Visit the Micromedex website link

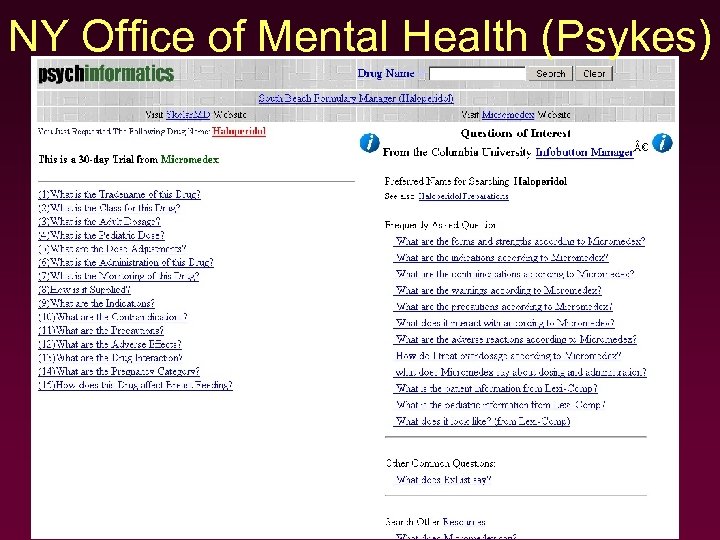click(508, 114)
